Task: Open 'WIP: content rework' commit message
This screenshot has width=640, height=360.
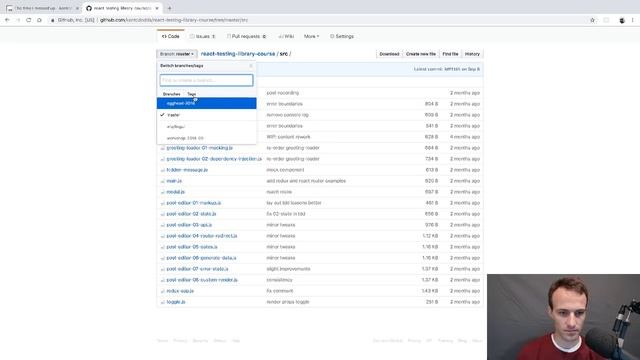Action: 288,137
